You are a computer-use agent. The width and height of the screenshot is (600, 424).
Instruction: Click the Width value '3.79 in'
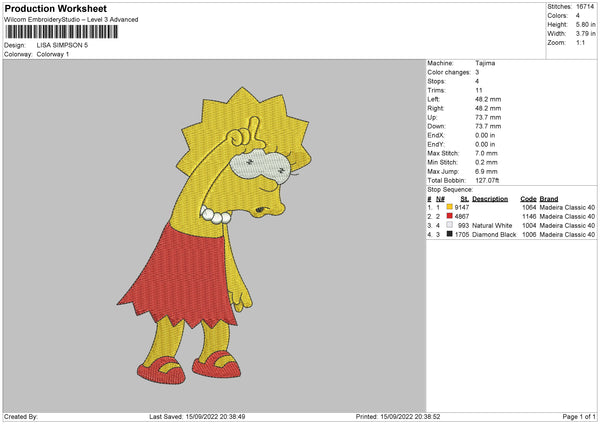585,34
